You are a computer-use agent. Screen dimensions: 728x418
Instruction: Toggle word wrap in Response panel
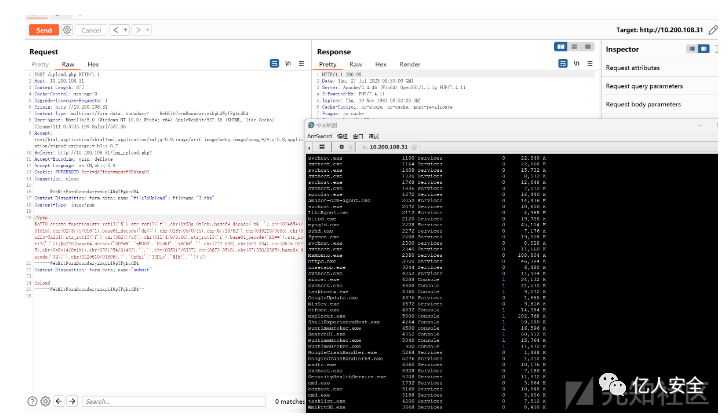[x=563, y=64]
